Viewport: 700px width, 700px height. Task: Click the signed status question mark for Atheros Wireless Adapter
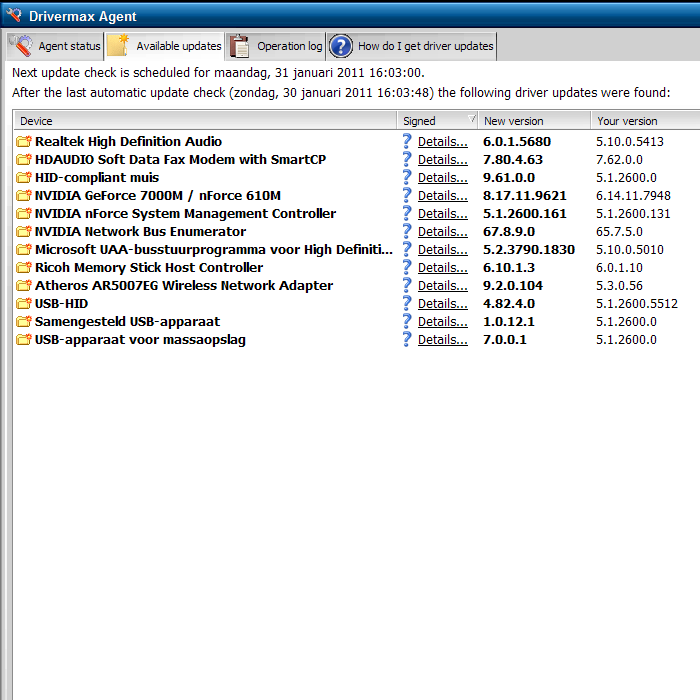click(407, 285)
